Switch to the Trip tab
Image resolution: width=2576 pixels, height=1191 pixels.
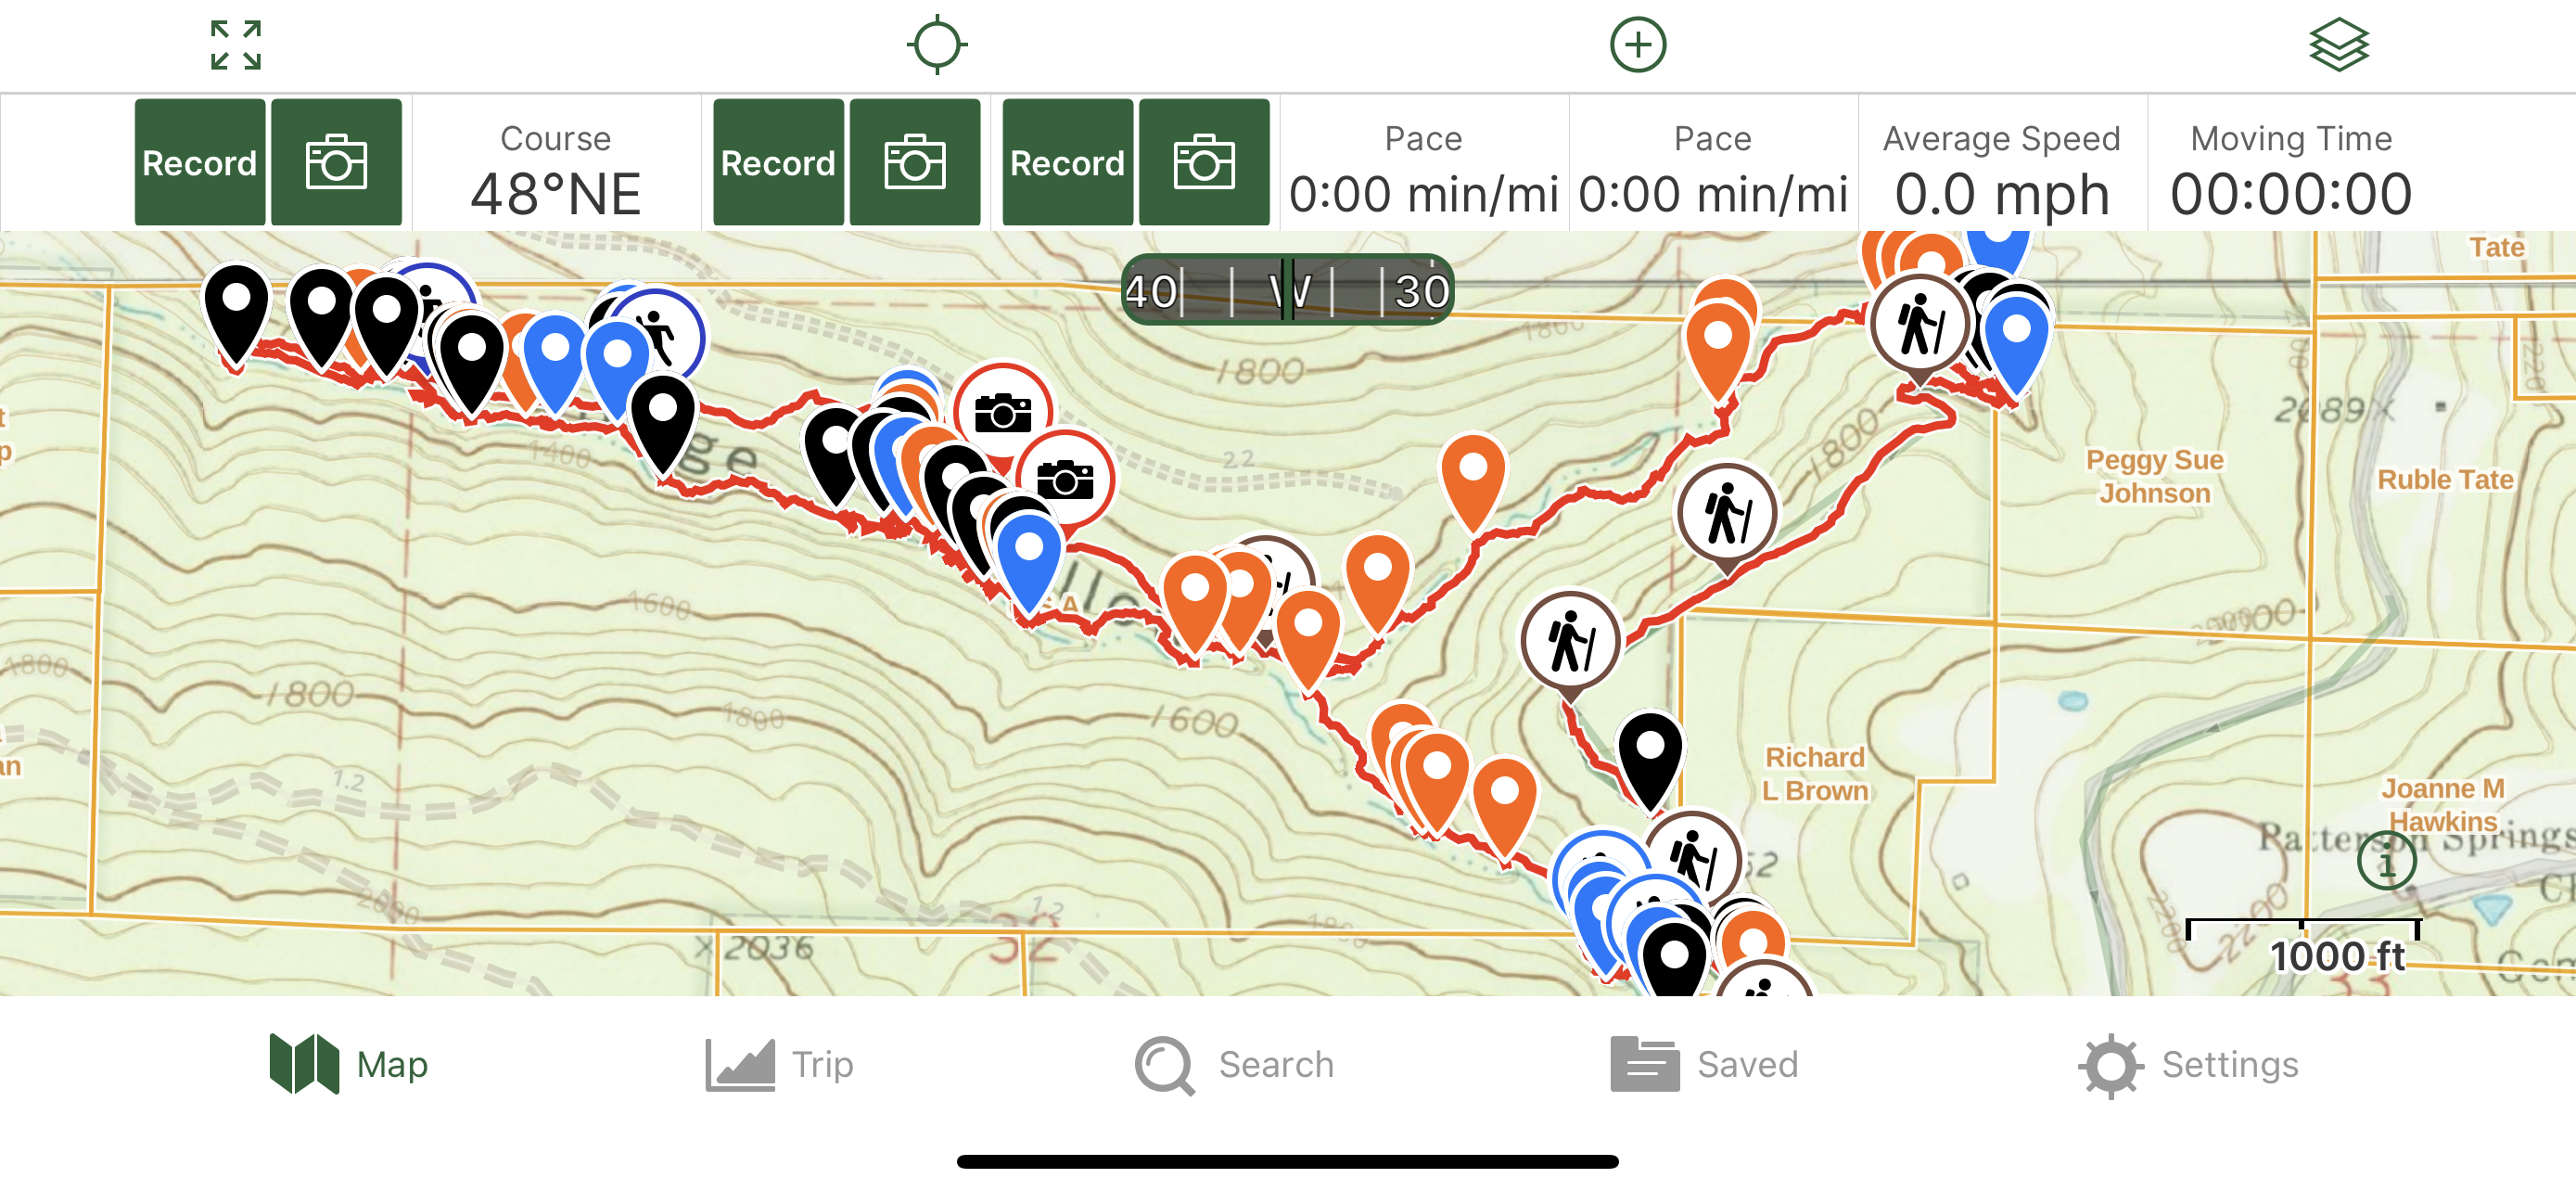click(780, 1064)
